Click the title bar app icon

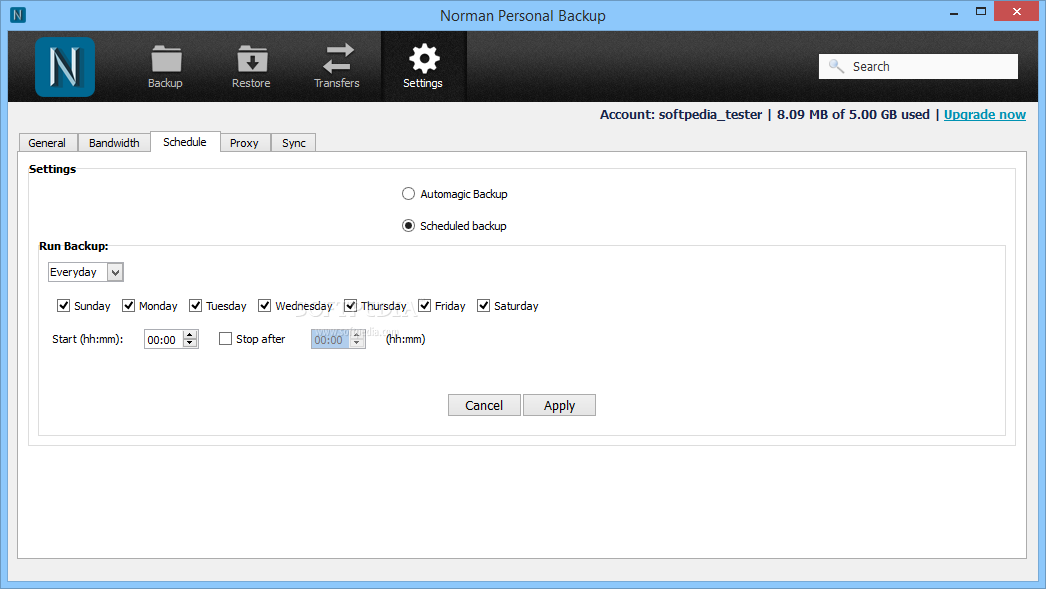[x=18, y=15]
